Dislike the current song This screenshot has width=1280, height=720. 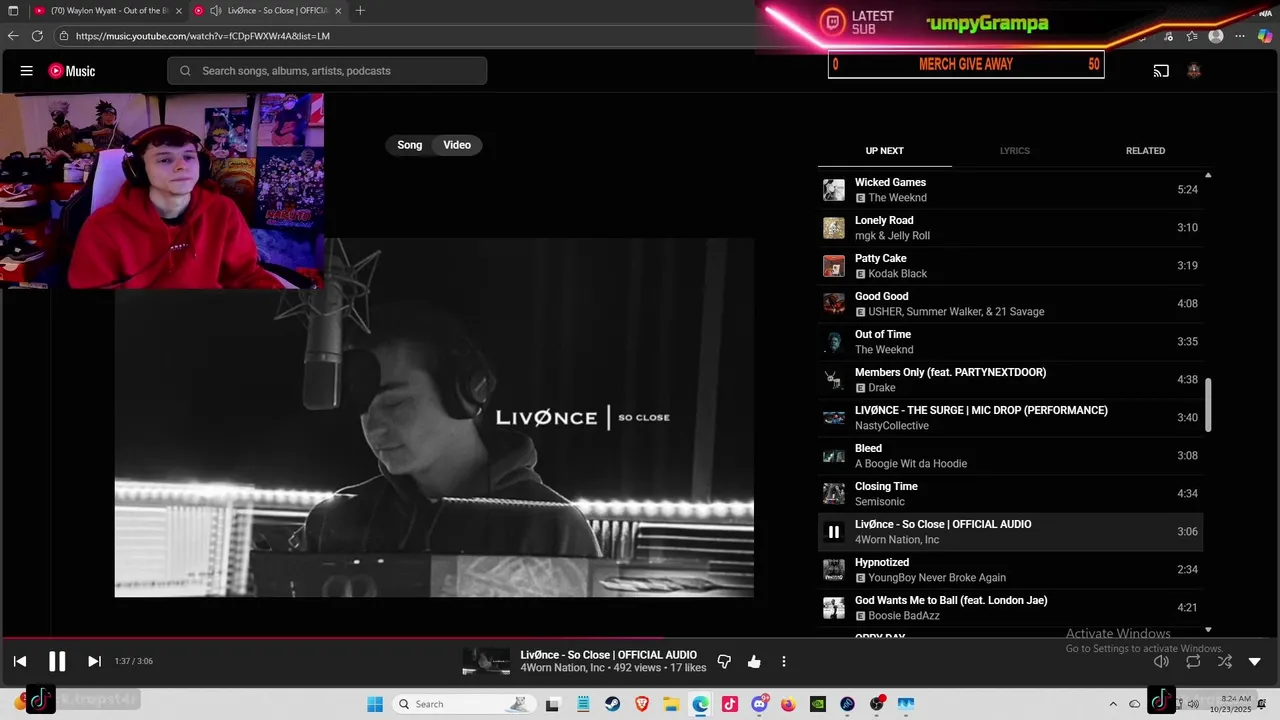point(724,661)
